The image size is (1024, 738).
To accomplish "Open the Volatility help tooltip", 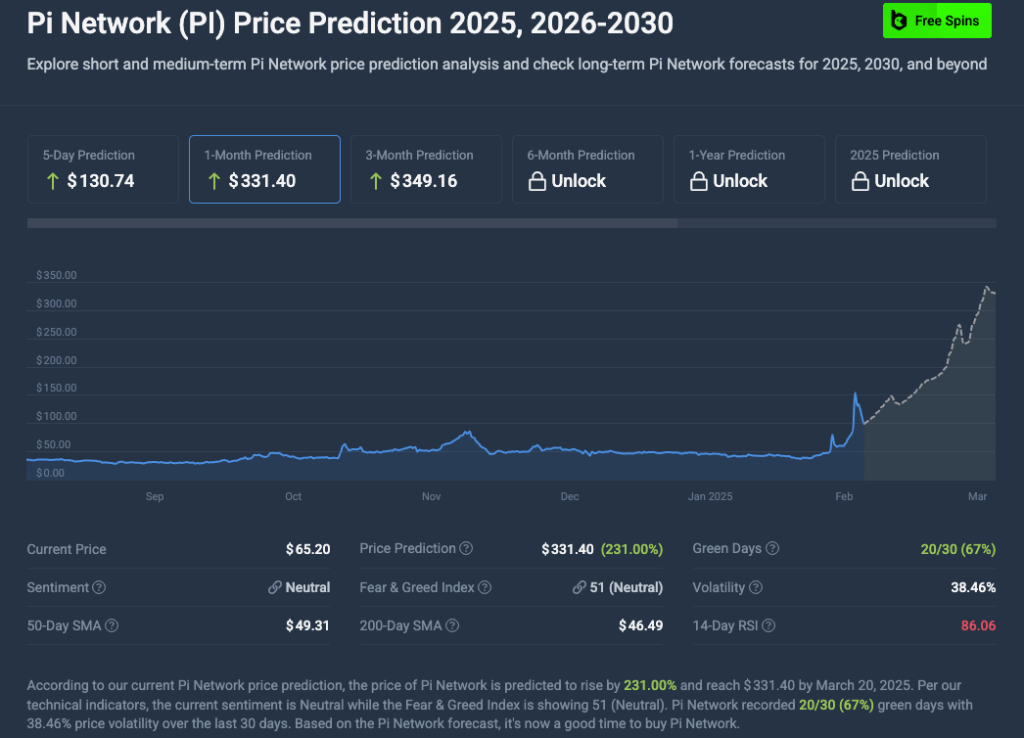I will 755,588.
